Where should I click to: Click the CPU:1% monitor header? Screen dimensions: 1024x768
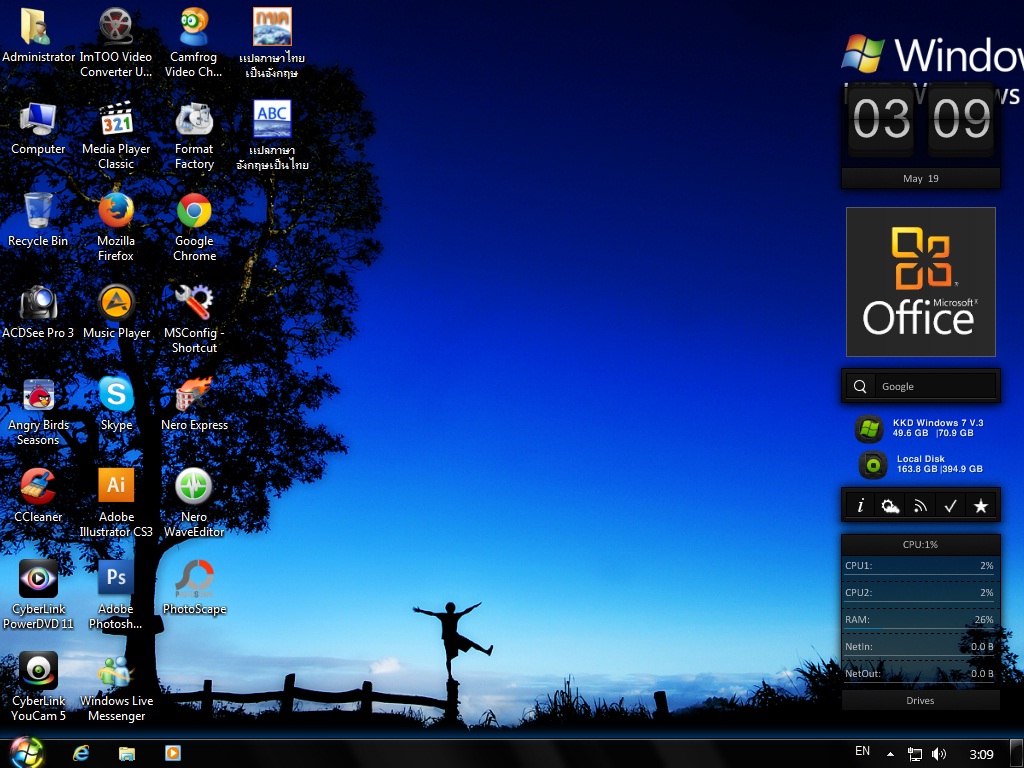[920, 544]
